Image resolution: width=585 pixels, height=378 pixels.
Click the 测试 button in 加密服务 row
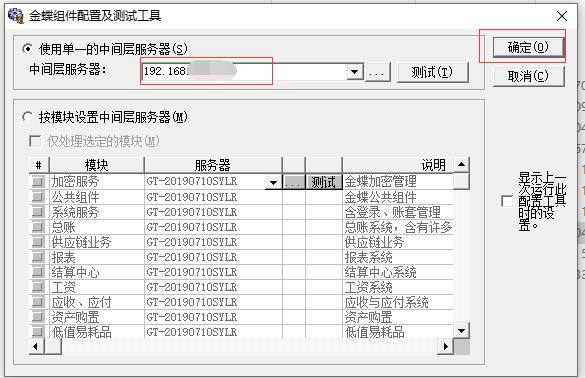323,182
